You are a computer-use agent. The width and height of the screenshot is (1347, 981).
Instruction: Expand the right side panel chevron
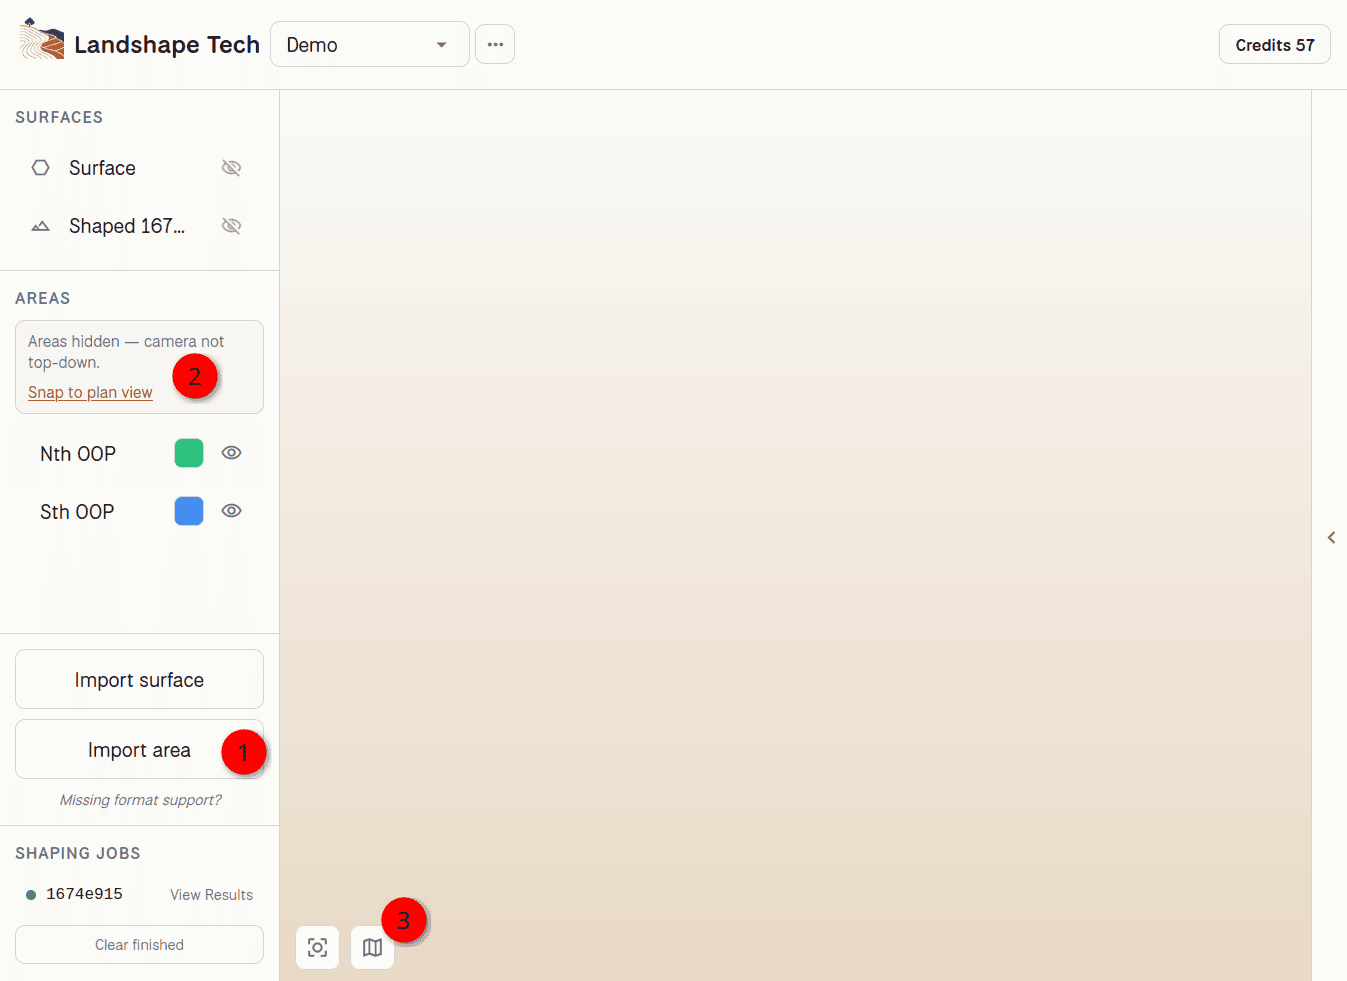[1331, 538]
